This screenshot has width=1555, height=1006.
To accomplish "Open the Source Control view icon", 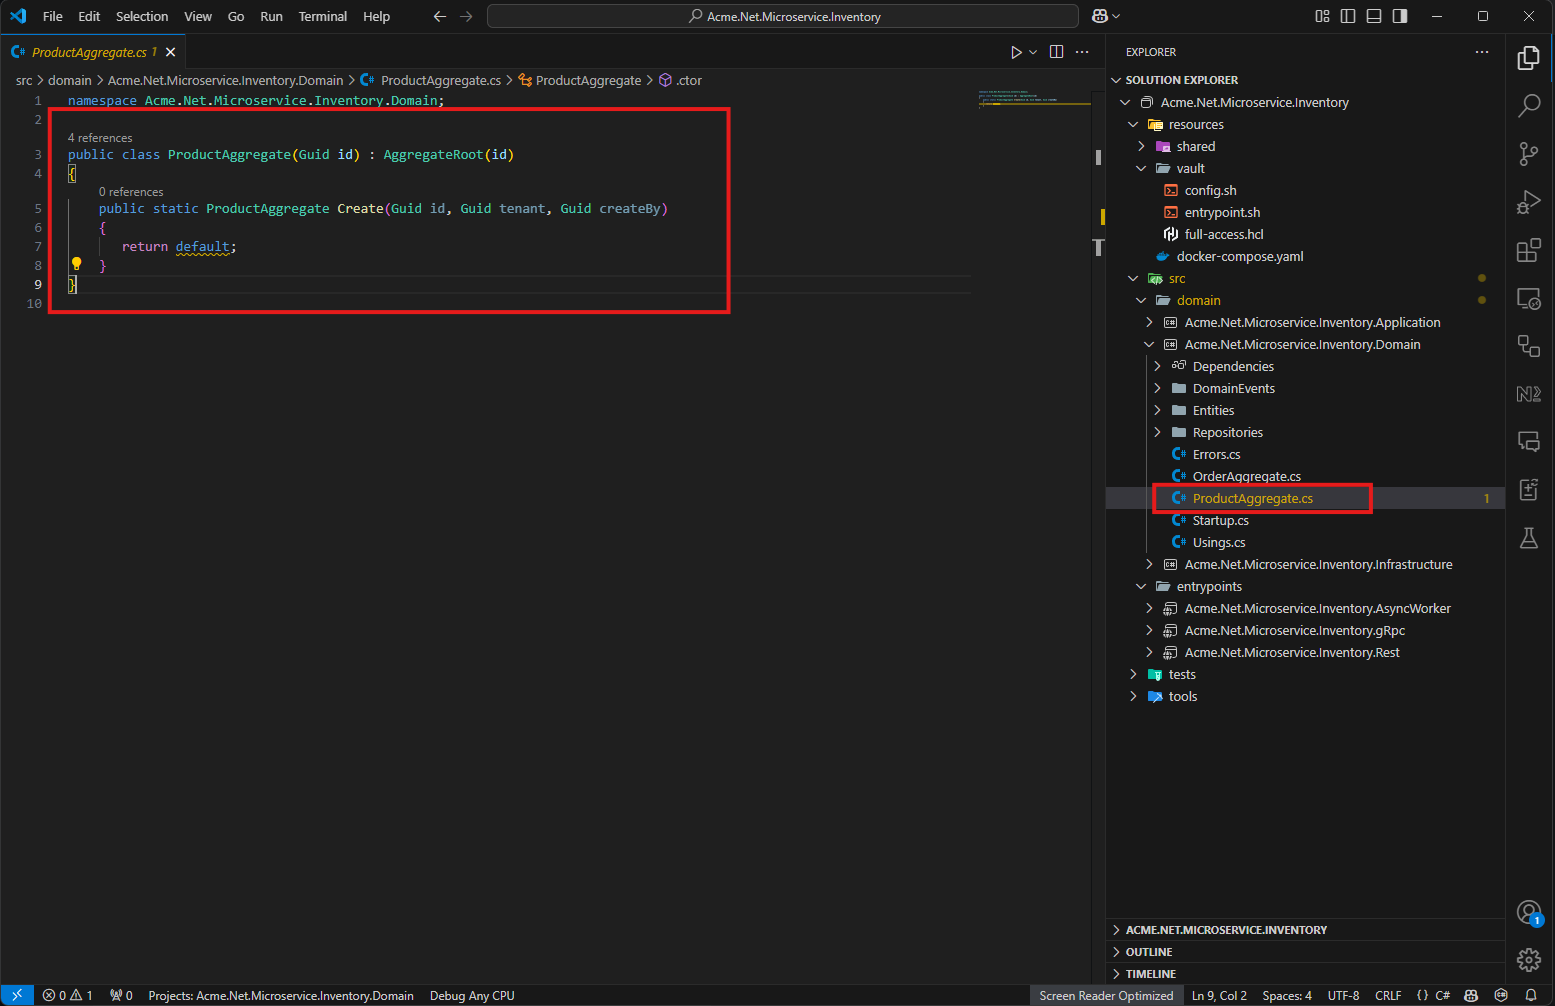I will click(1528, 154).
